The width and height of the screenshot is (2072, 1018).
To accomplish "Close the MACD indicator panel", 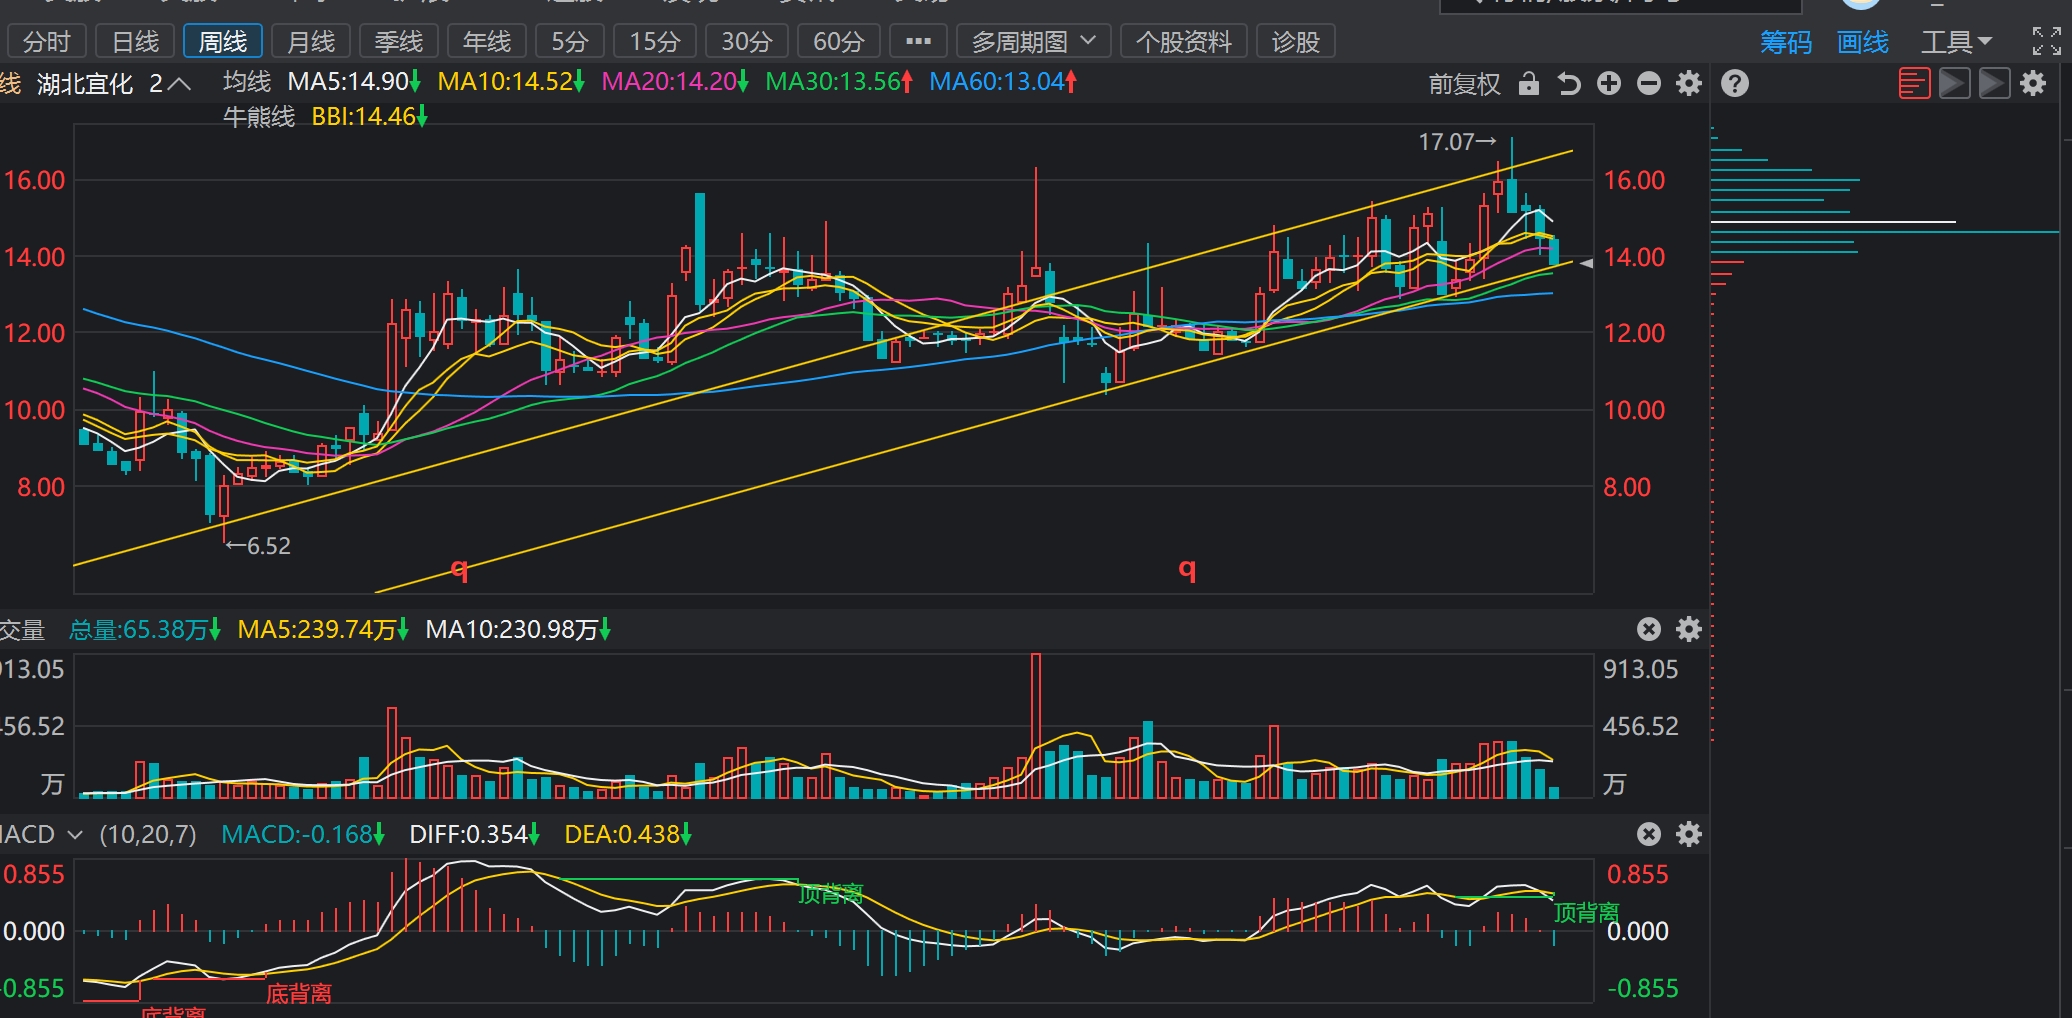I will (x=1649, y=834).
